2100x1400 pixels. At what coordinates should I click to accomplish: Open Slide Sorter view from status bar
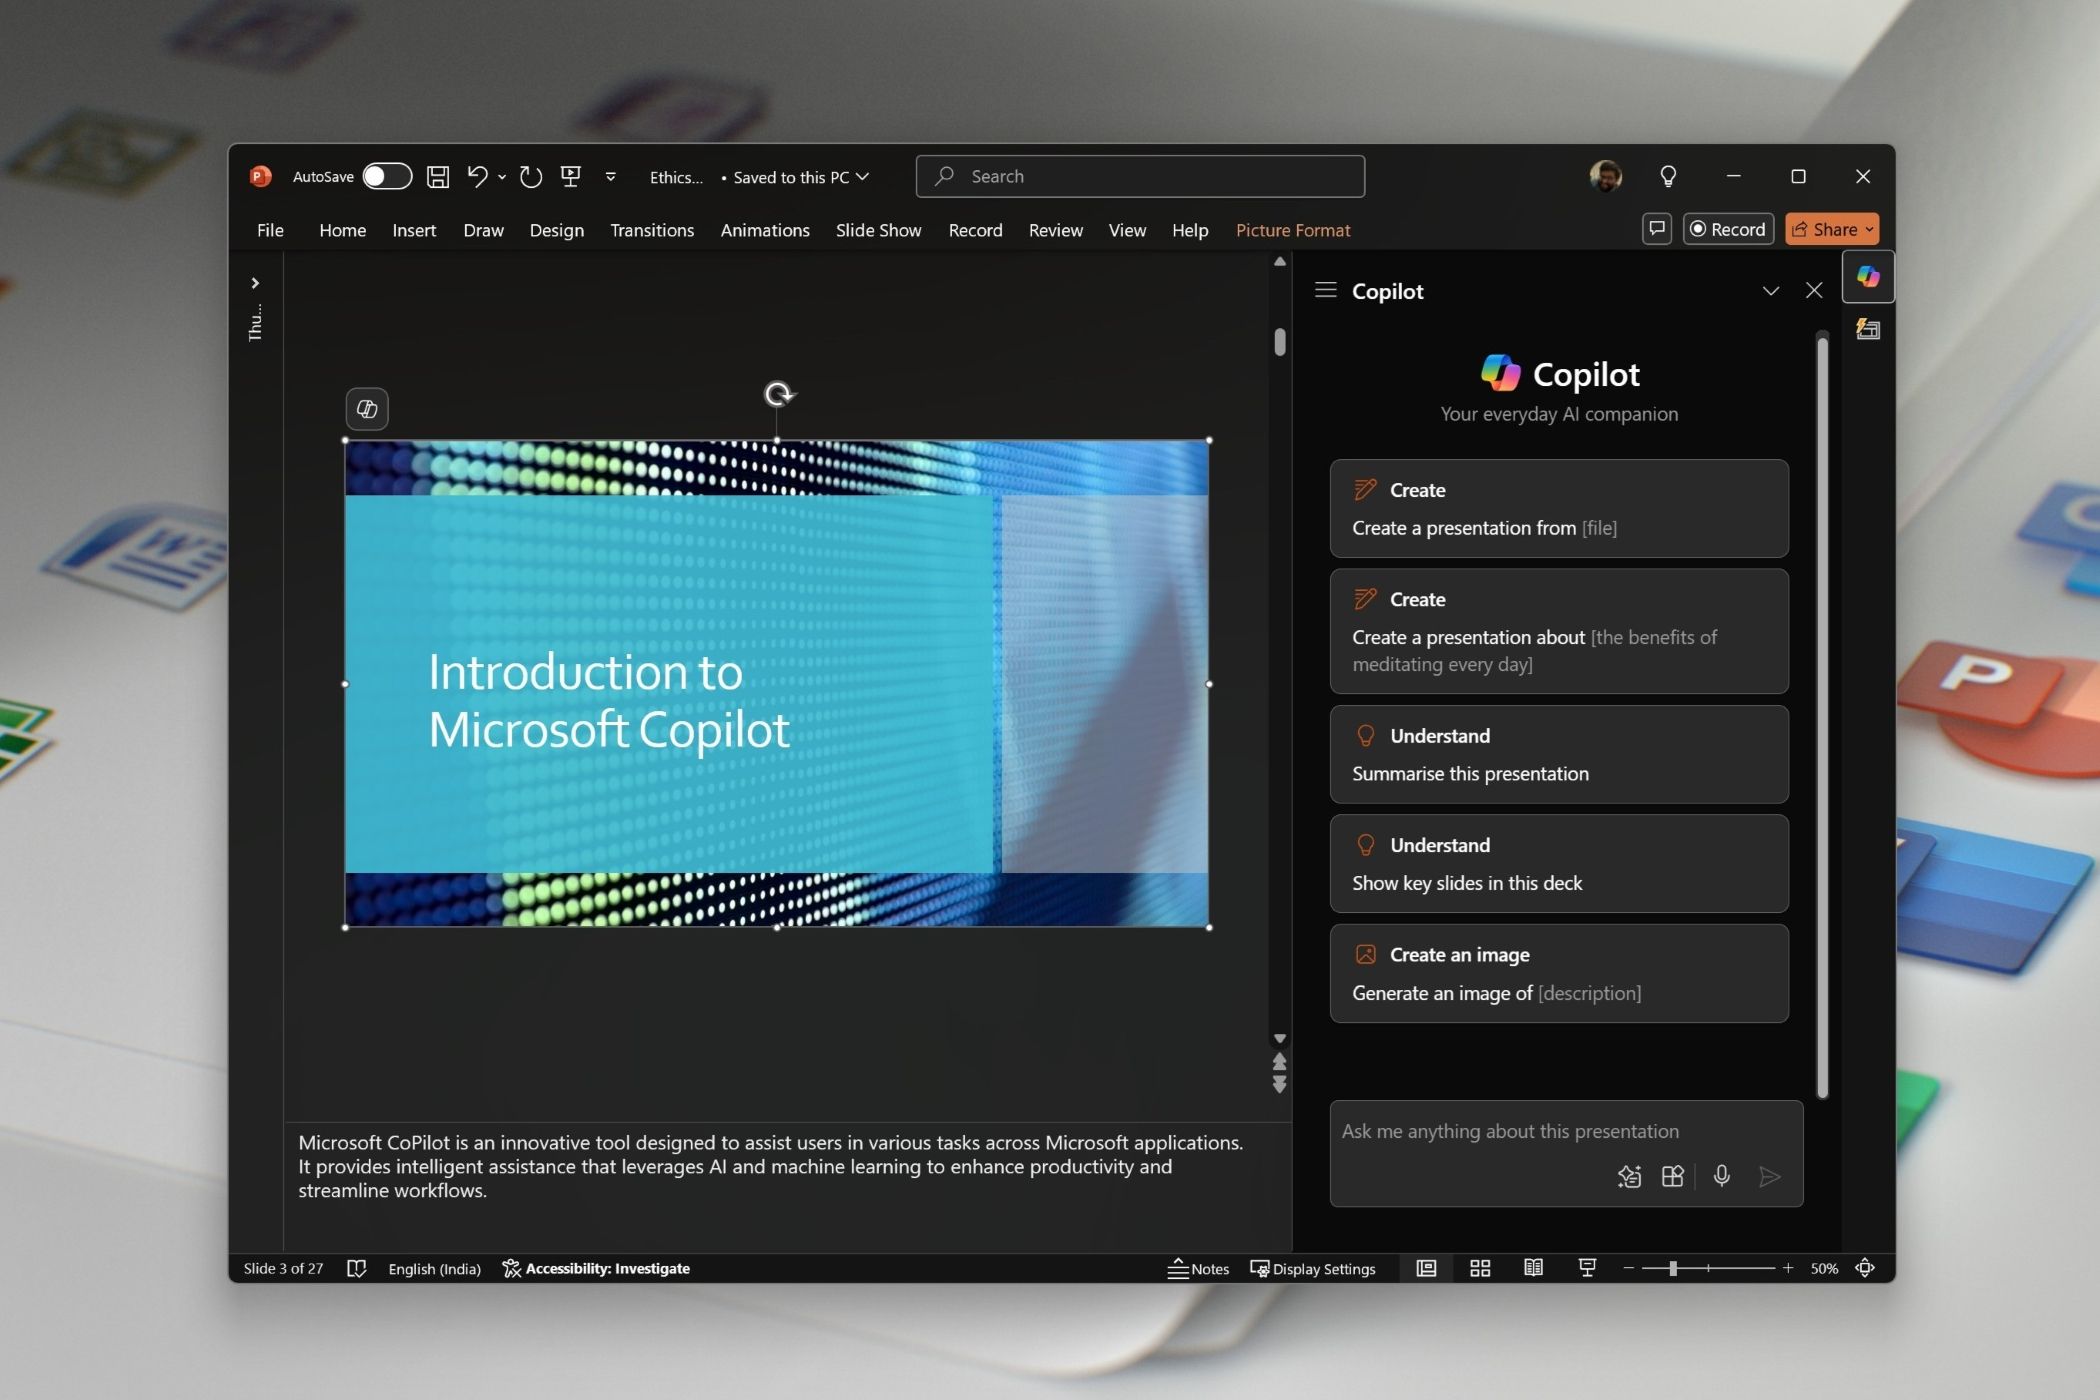[1480, 1268]
